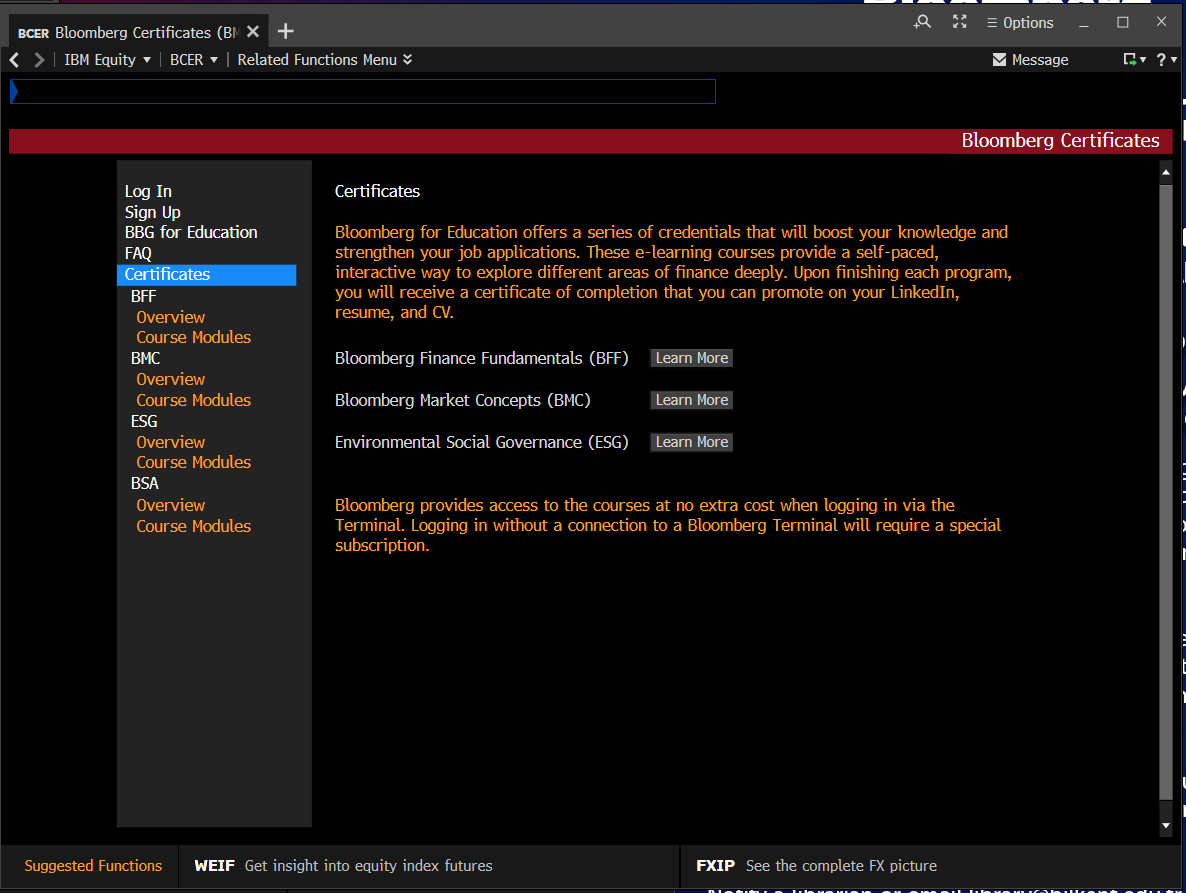Screen dimensions: 1186x893
Task: Toggle full-screen expand icon in title bar
Action: tap(960, 22)
